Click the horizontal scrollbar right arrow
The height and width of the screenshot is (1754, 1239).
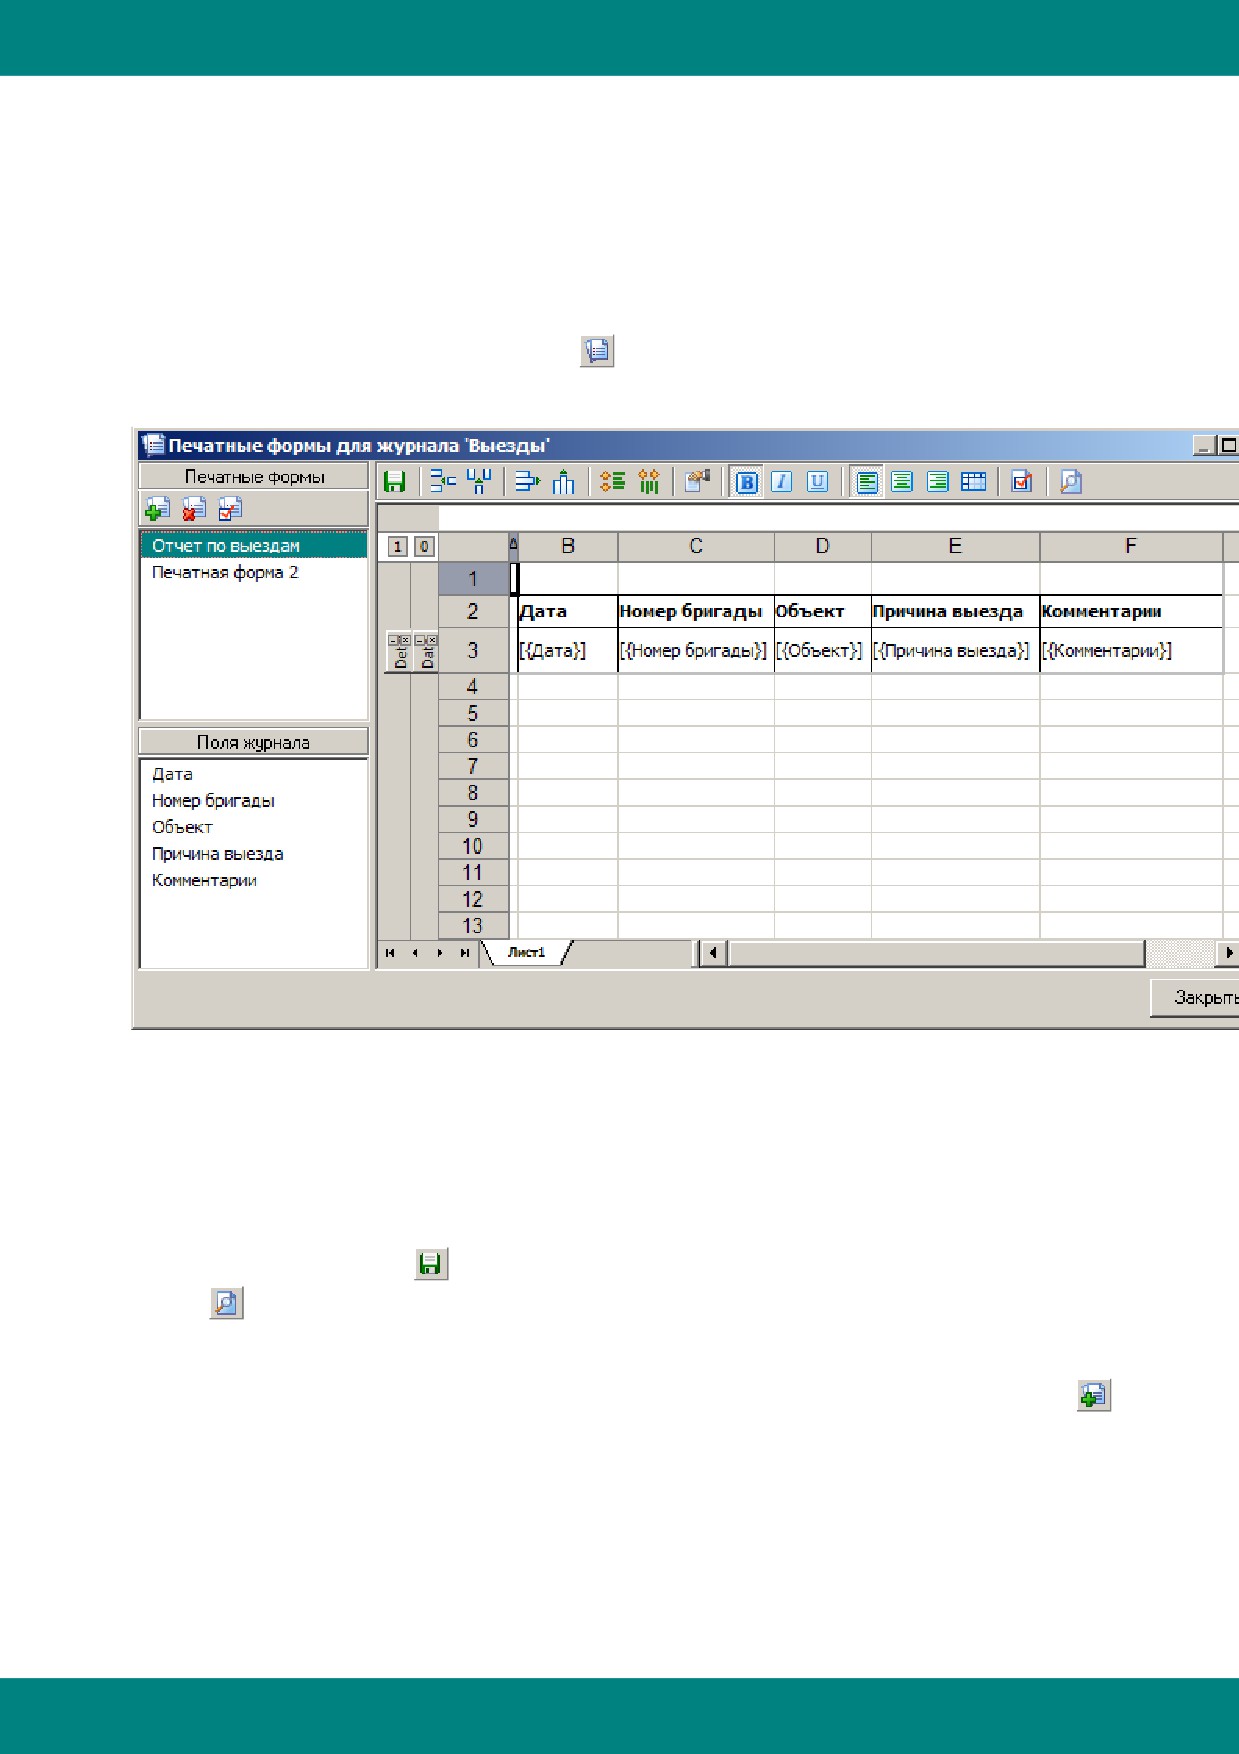pyautogui.click(x=1228, y=953)
